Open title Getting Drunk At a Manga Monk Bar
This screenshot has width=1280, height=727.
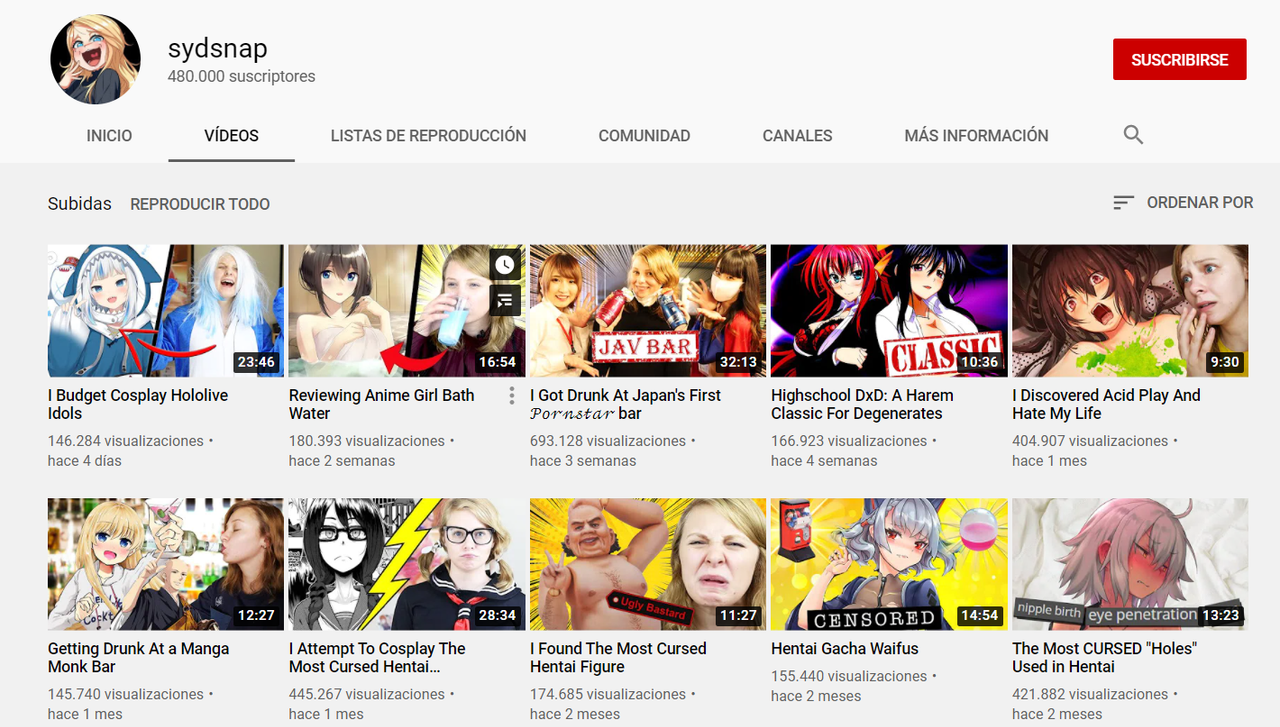pyautogui.click(x=138, y=657)
